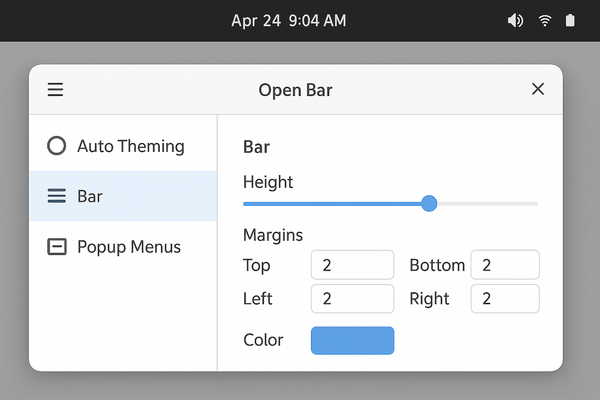The image size is (600, 400).
Task: Open the volume speaker indicator in top panel
Action: pyautogui.click(x=516, y=20)
